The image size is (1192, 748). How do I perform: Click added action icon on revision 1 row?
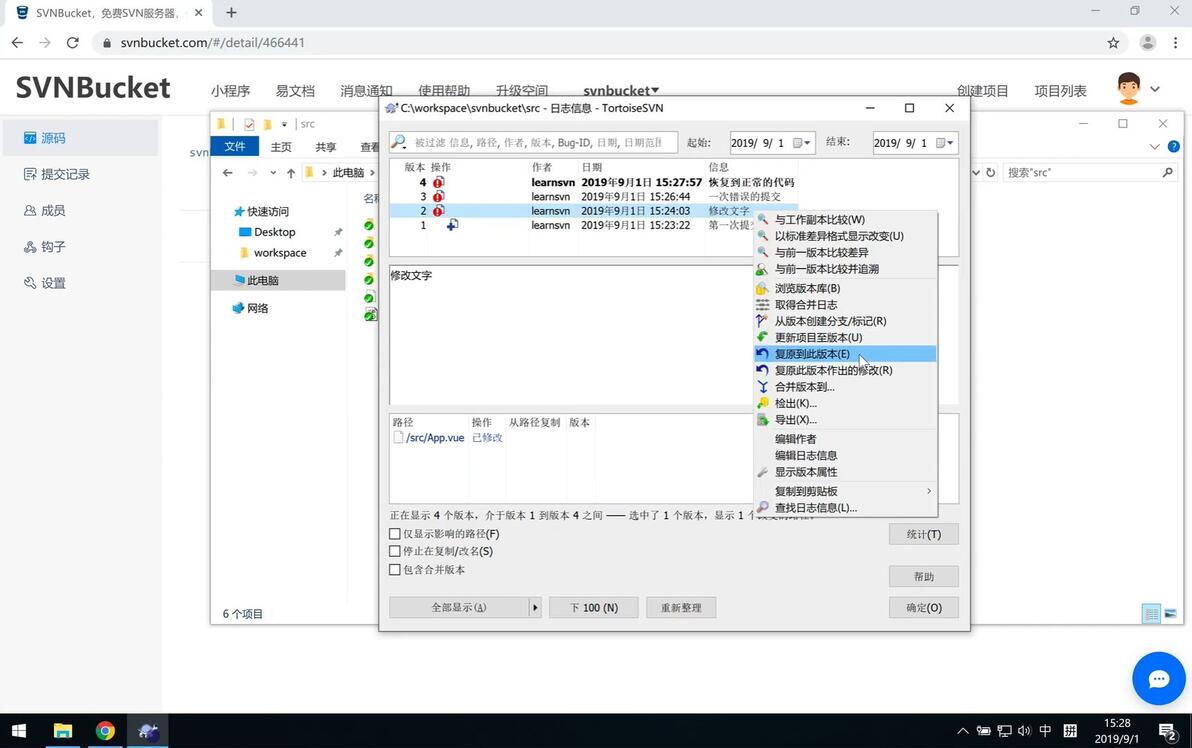pyautogui.click(x=452, y=225)
